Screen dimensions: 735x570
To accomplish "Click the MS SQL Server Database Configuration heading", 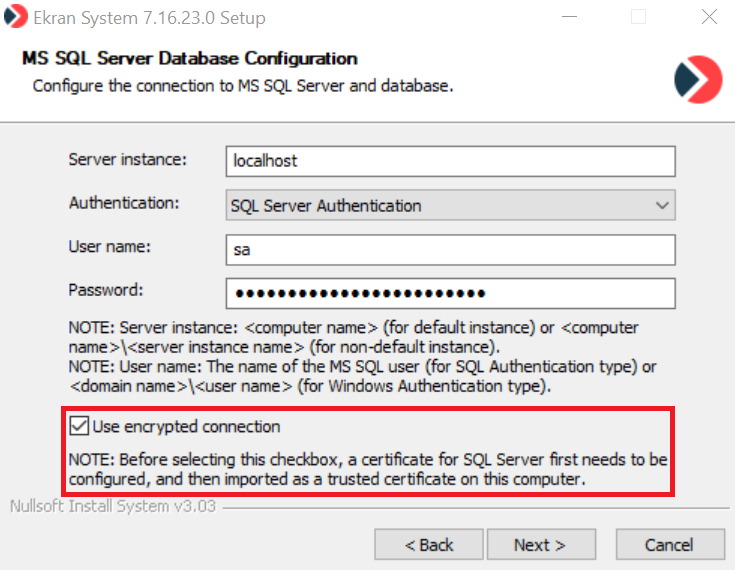I will (x=189, y=59).
